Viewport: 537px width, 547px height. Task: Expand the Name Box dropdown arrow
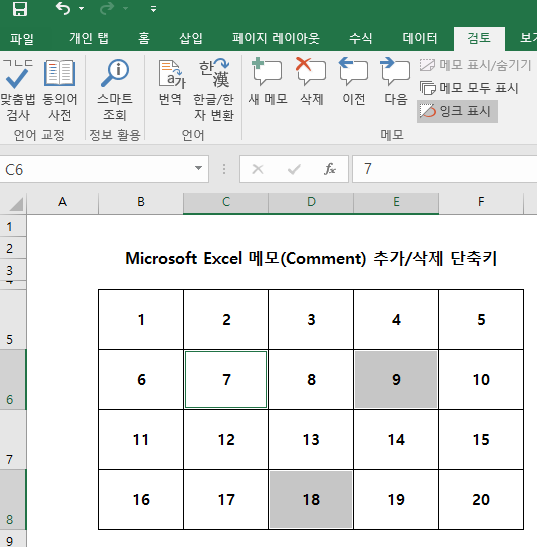(x=198, y=168)
